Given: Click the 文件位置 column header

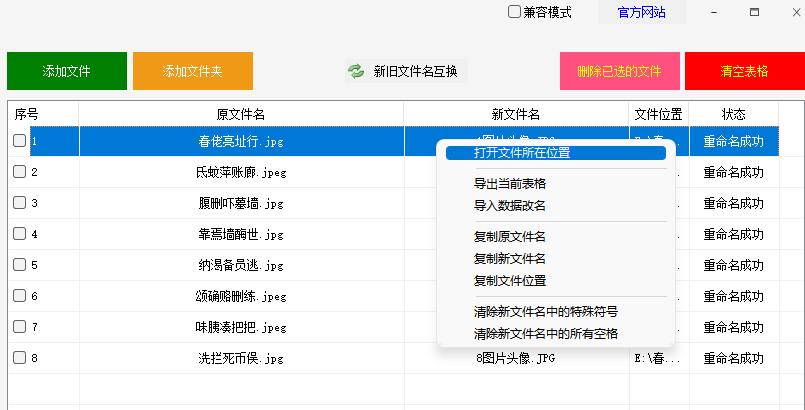Looking at the screenshot, I should [x=659, y=114].
